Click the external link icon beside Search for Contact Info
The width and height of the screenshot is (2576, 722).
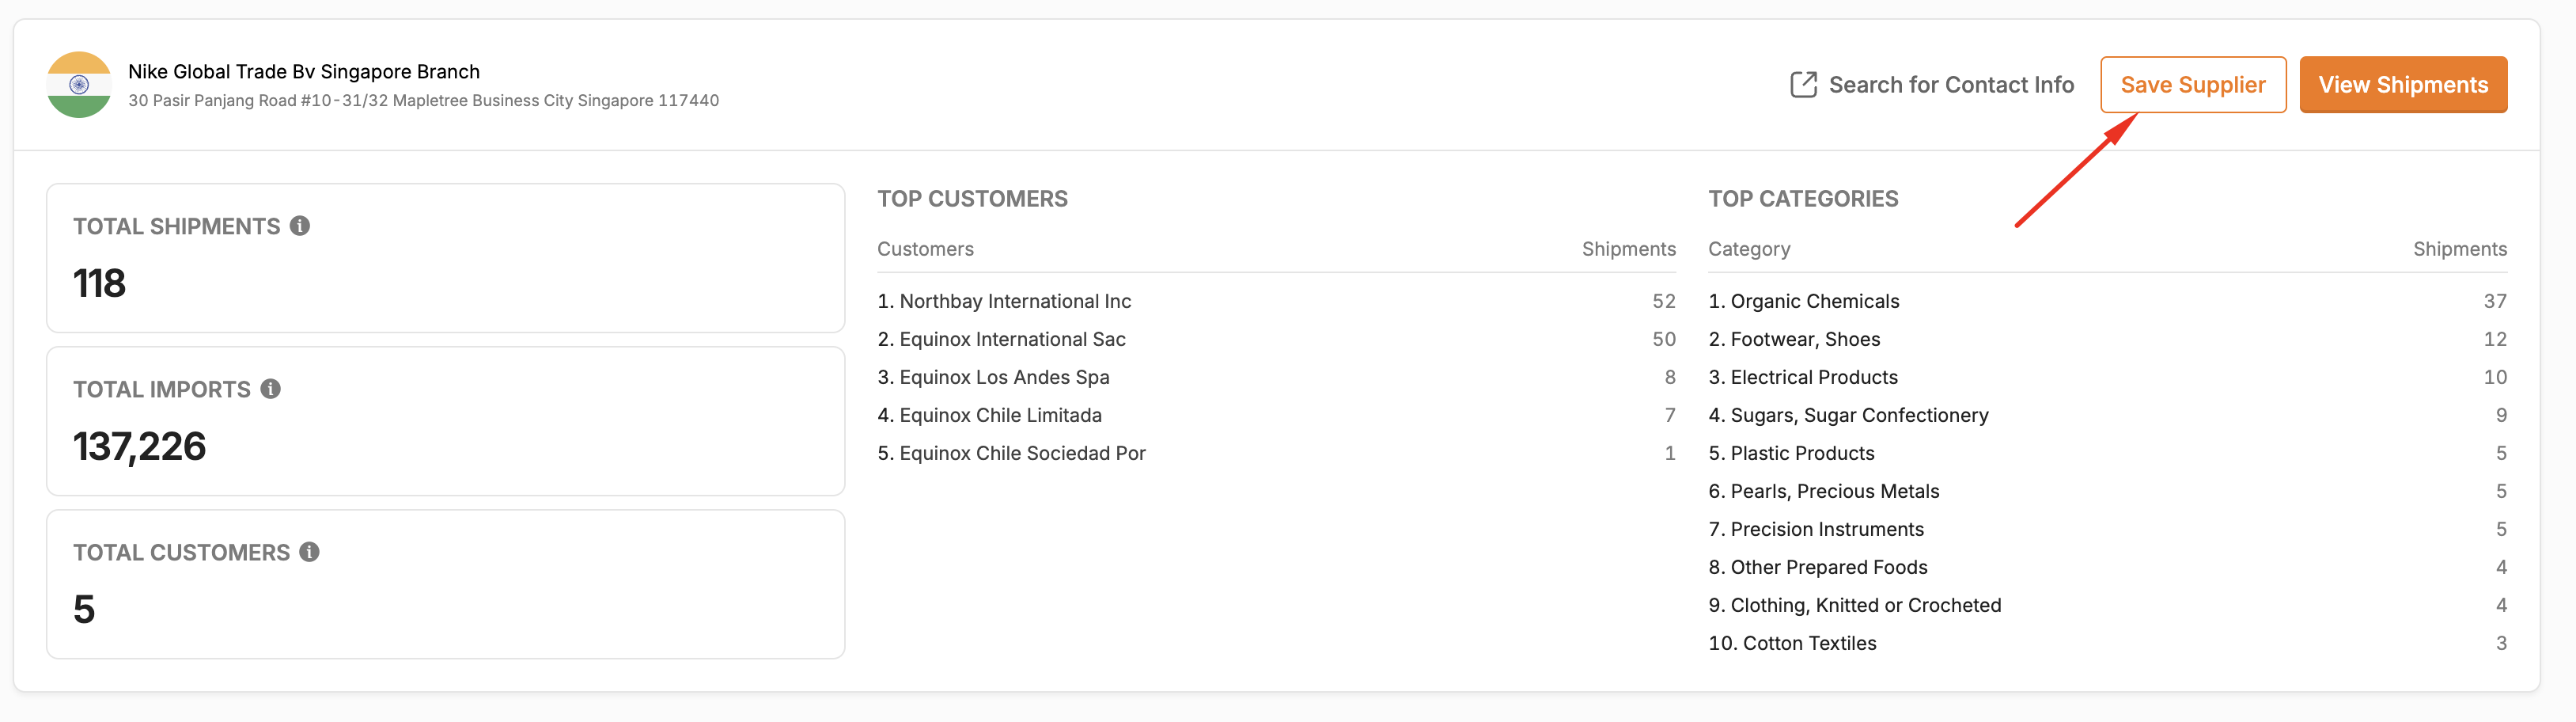pyautogui.click(x=1803, y=85)
